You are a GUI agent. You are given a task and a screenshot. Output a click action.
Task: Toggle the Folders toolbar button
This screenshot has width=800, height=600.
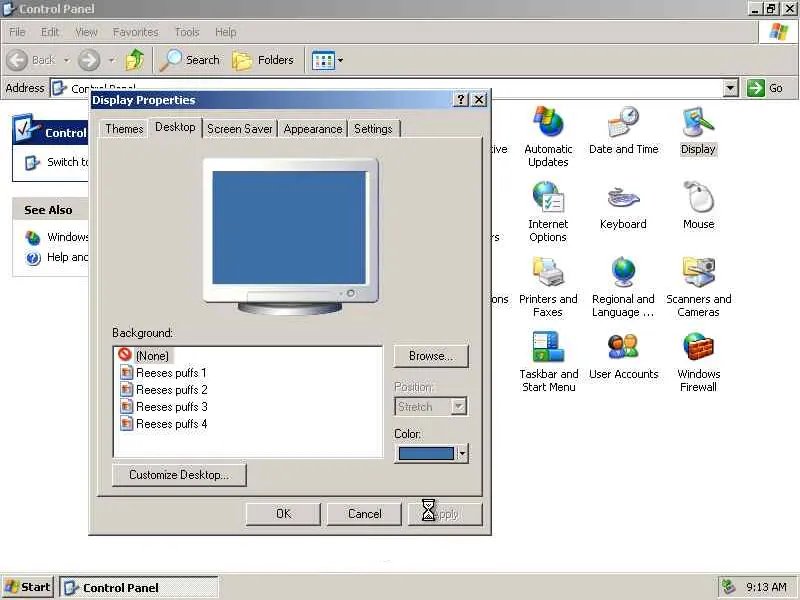pyautogui.click(x=263, y=60)
